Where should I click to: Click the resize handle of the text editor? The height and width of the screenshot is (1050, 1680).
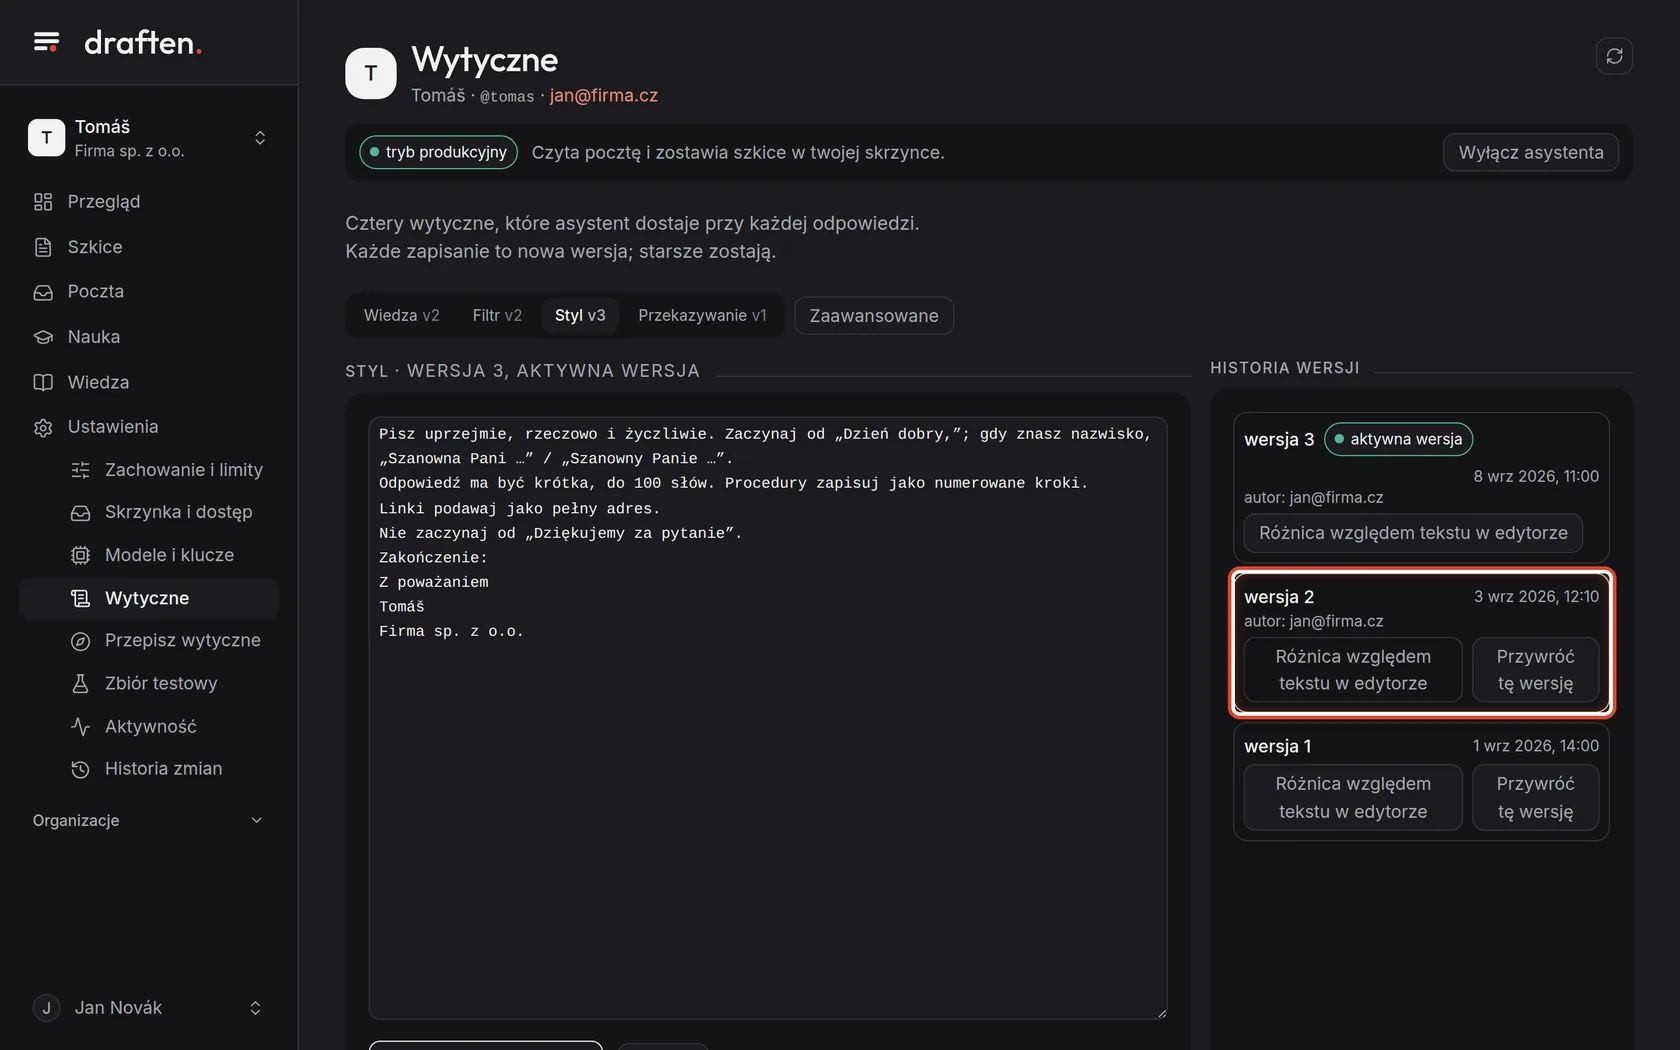(1161, 1012)
